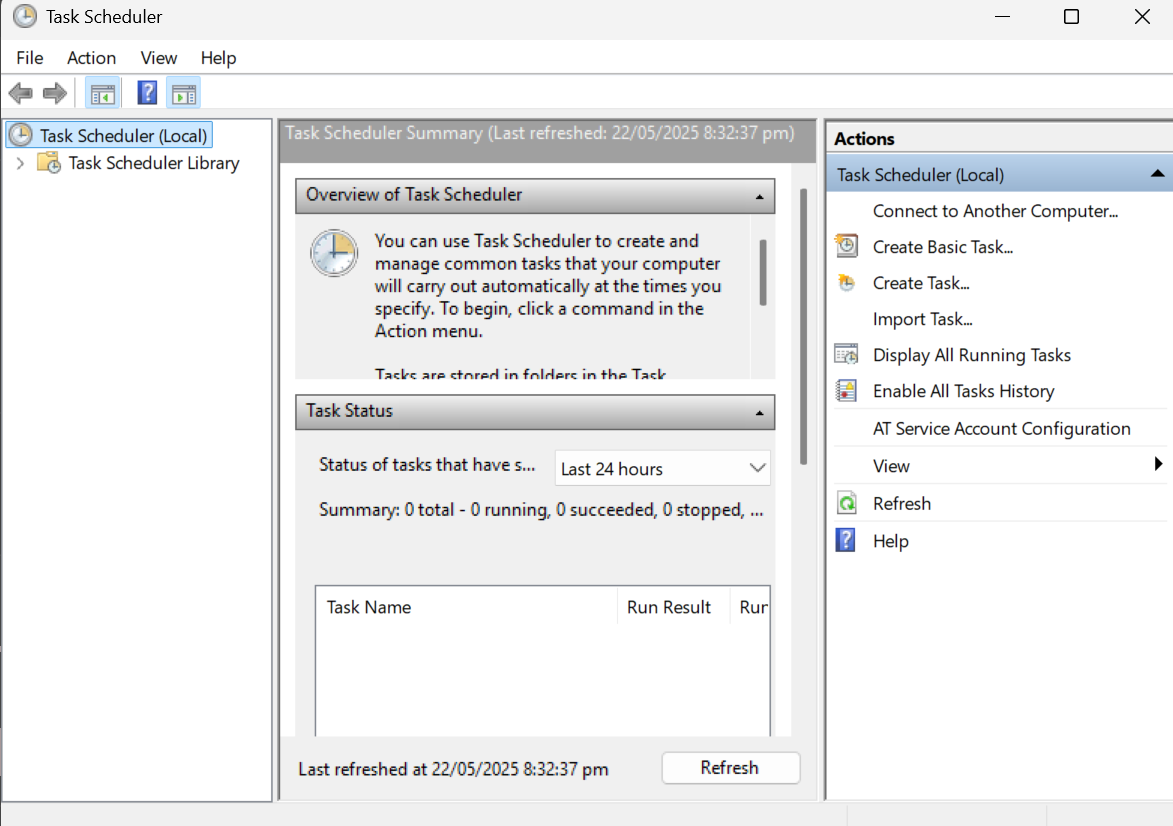Expand the View submenu in Actions pane
Viewport: 1173px width, 826px height.
coord(1159,465)
